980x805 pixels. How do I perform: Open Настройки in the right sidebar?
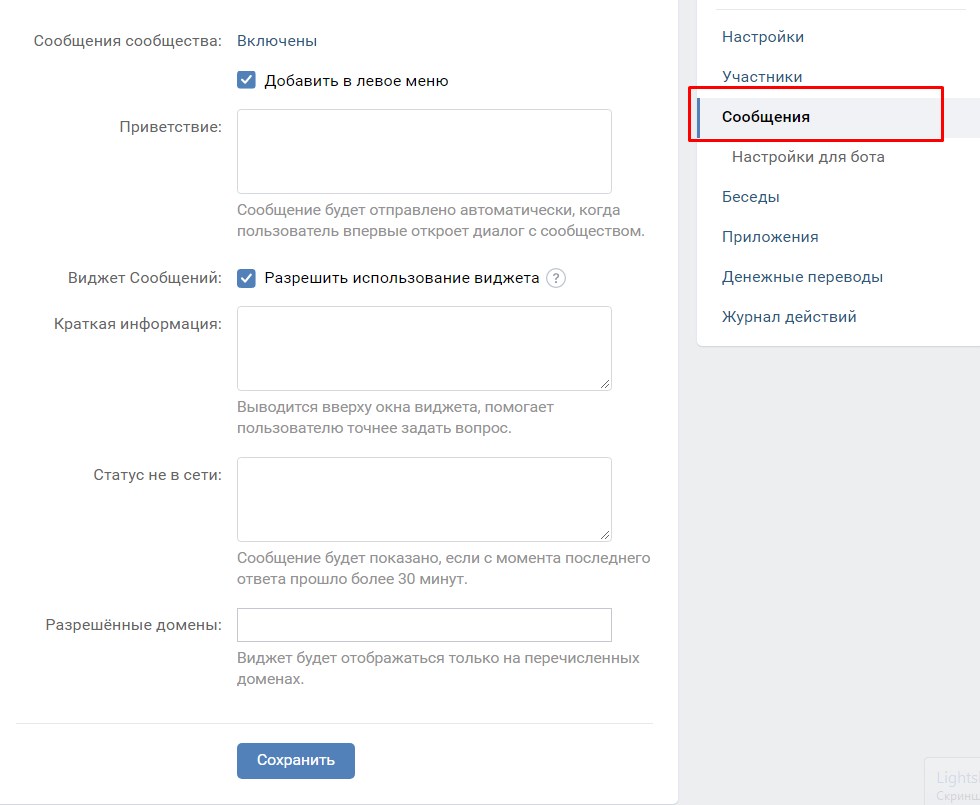pos(763,37)
